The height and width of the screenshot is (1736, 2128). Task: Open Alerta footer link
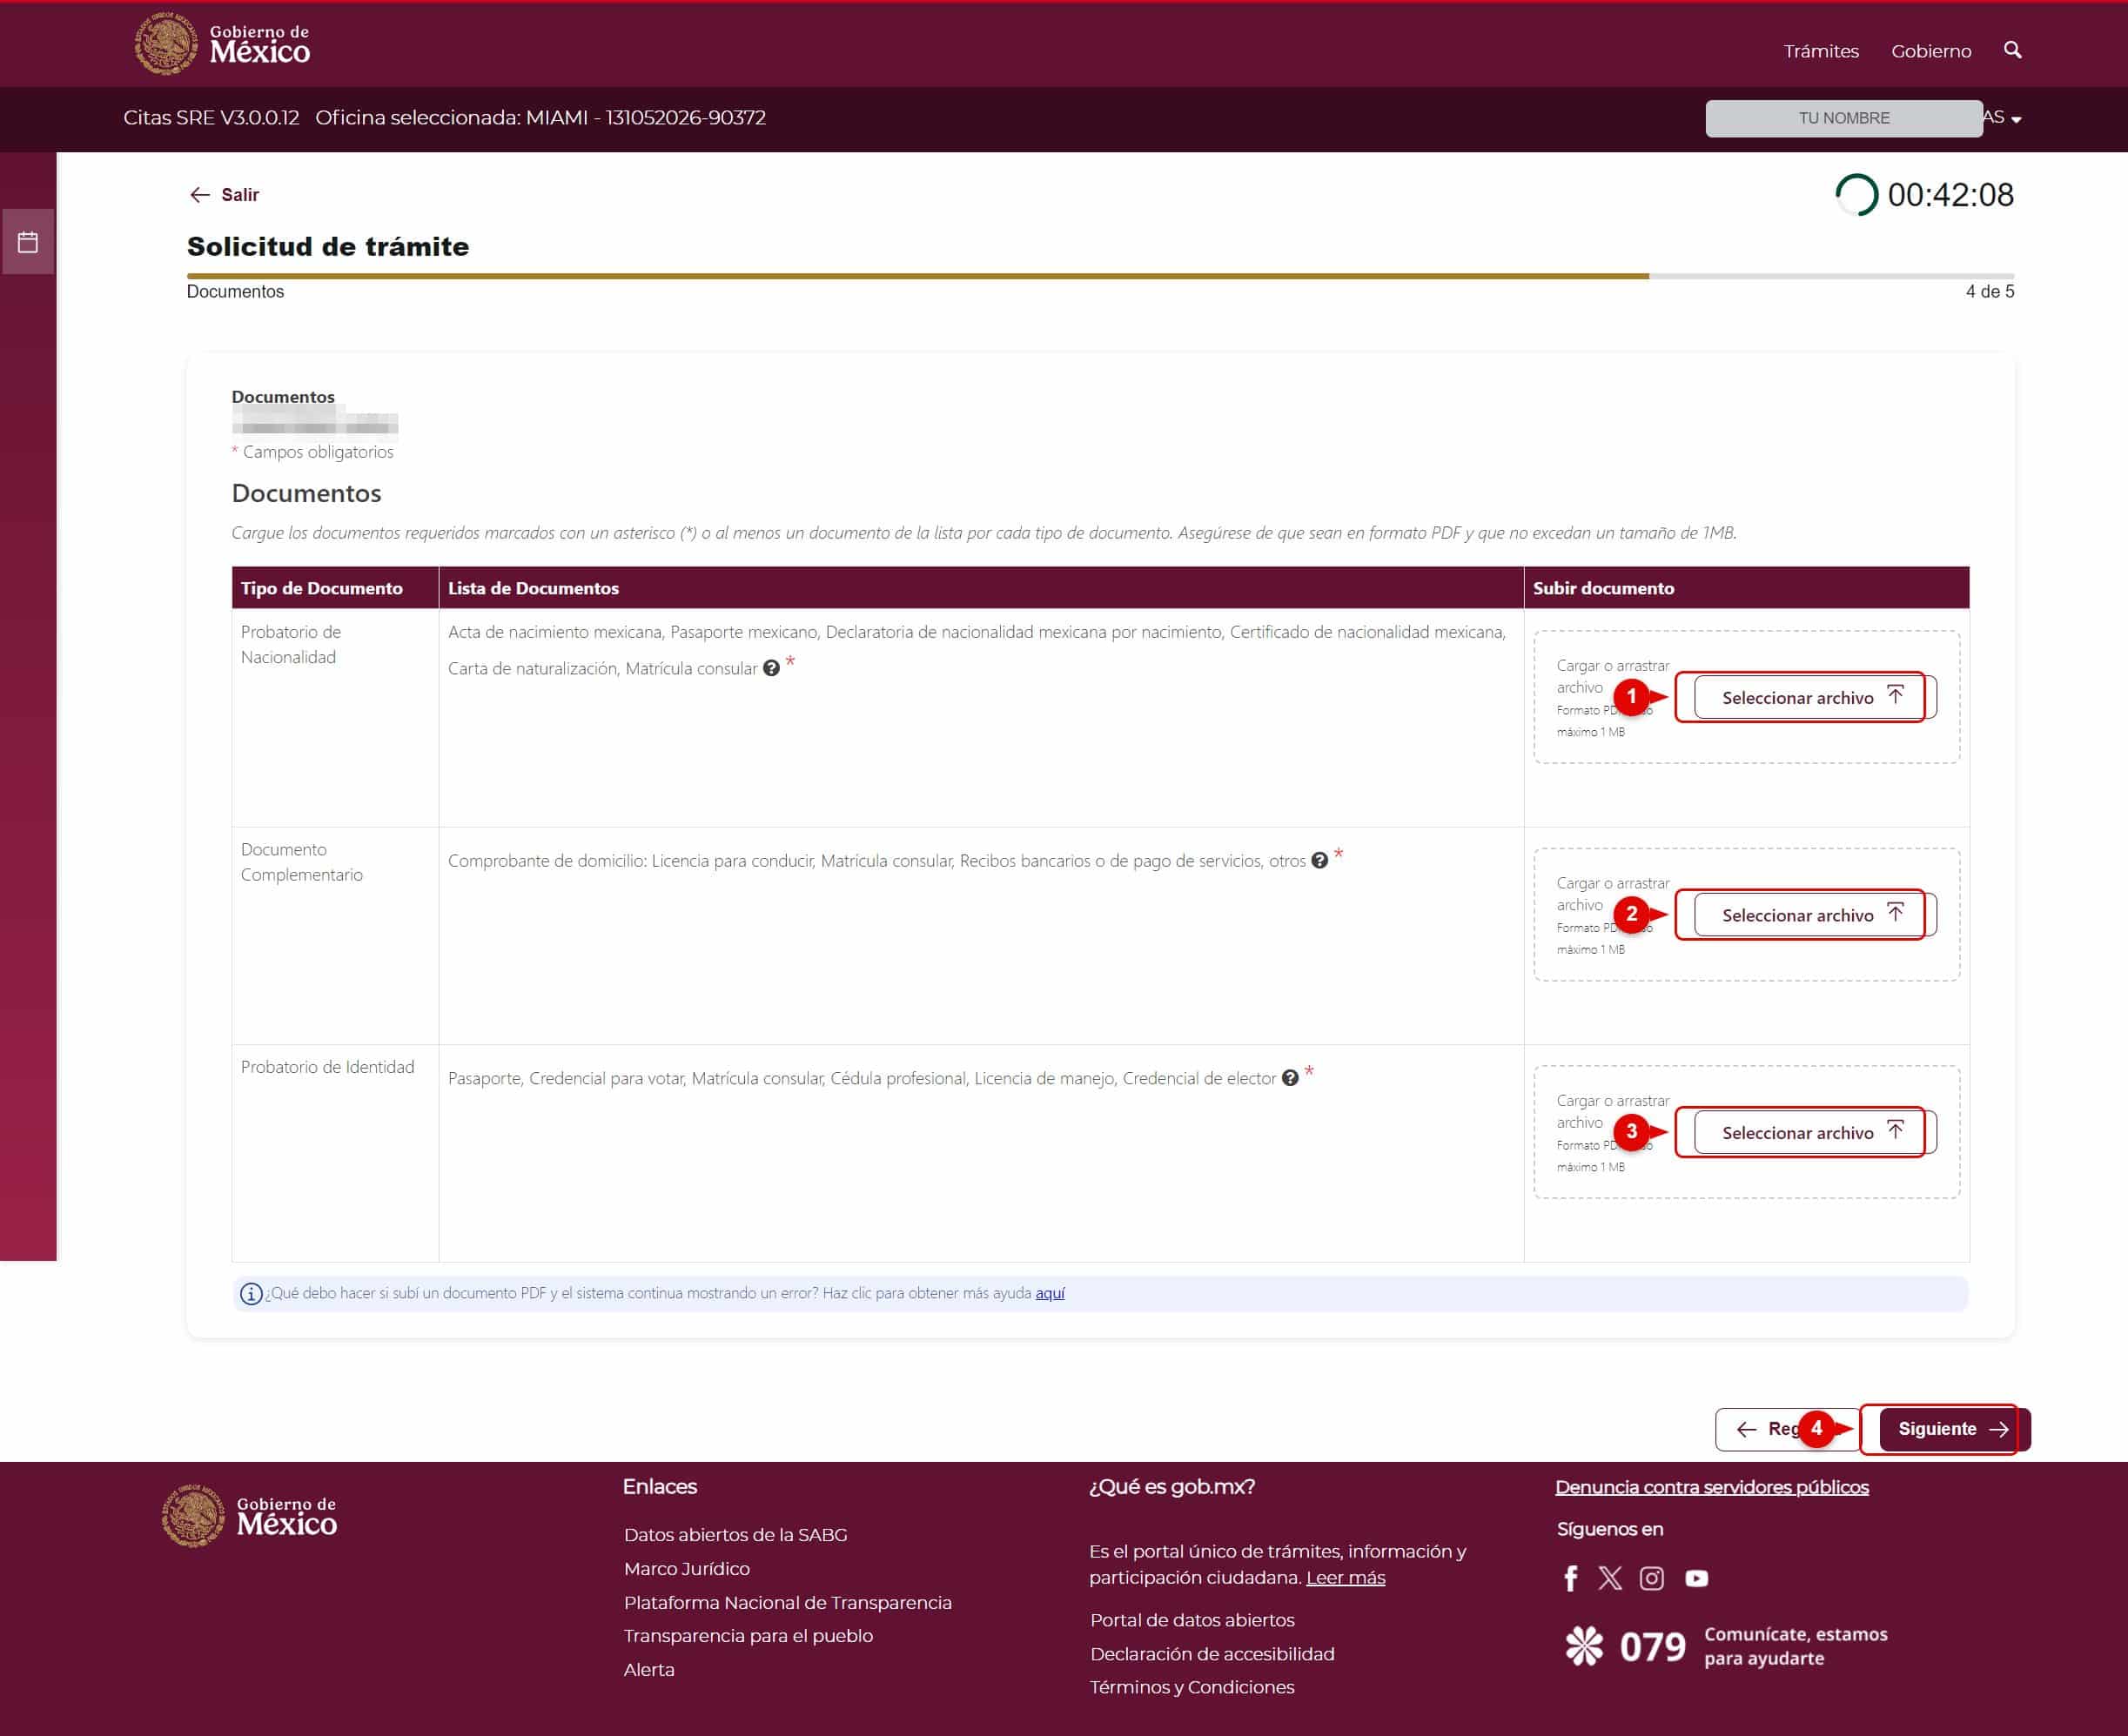(x=649, y=1670)
